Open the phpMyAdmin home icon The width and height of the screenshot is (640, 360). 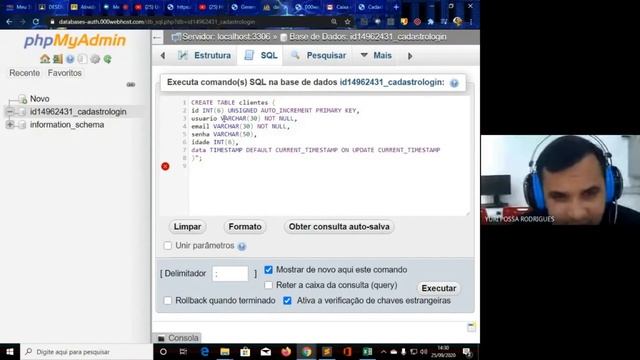tap(45, 59)
